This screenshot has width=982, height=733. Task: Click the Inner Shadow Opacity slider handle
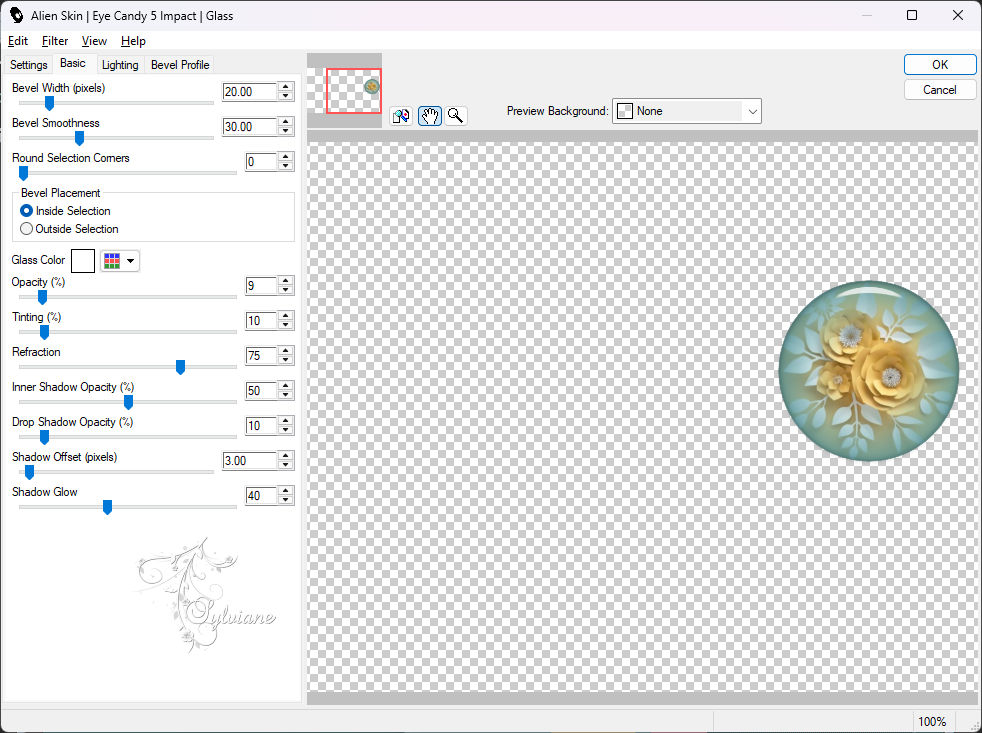click(x=128, y=403)
